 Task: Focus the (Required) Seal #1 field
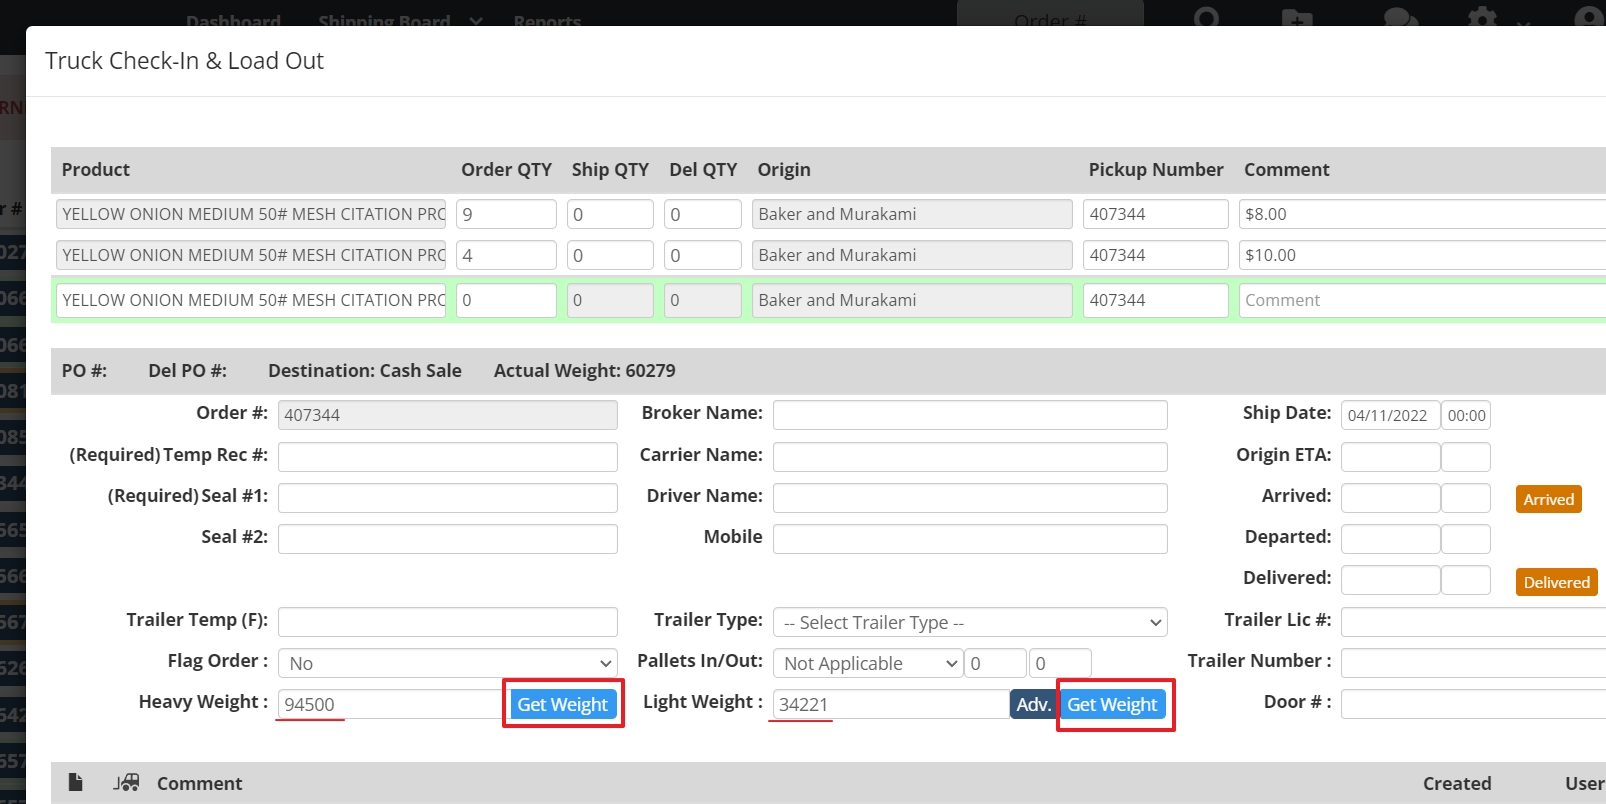pyautogui.click(x=447, y=497)
